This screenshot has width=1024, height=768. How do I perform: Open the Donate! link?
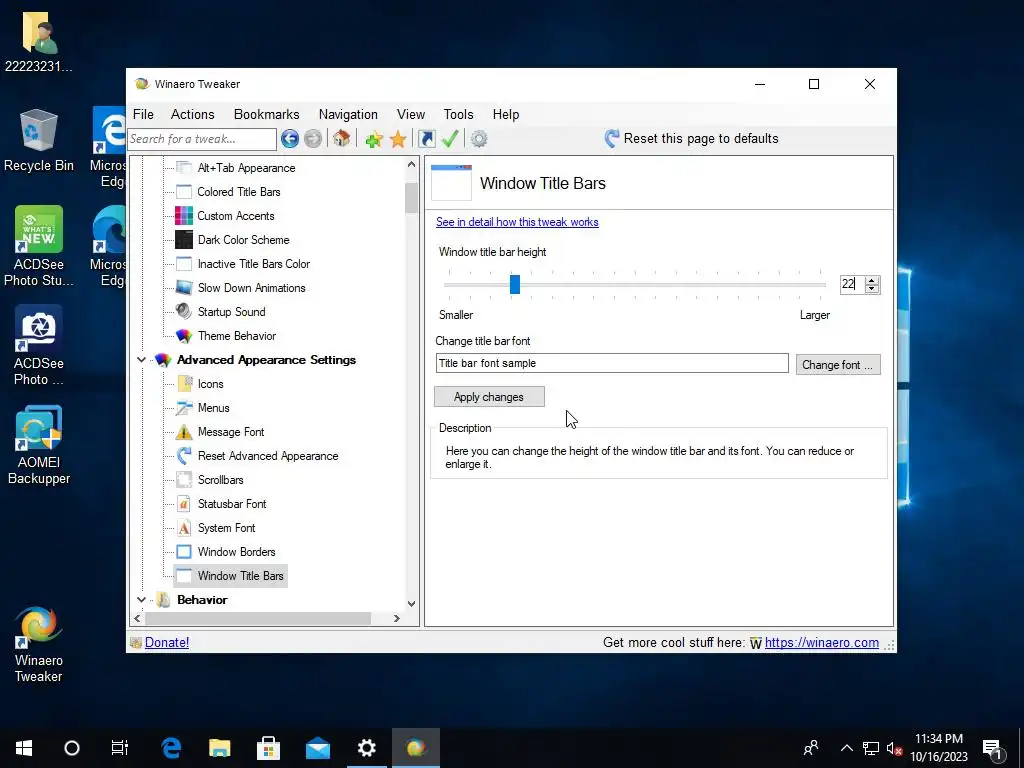click(167, 643)
